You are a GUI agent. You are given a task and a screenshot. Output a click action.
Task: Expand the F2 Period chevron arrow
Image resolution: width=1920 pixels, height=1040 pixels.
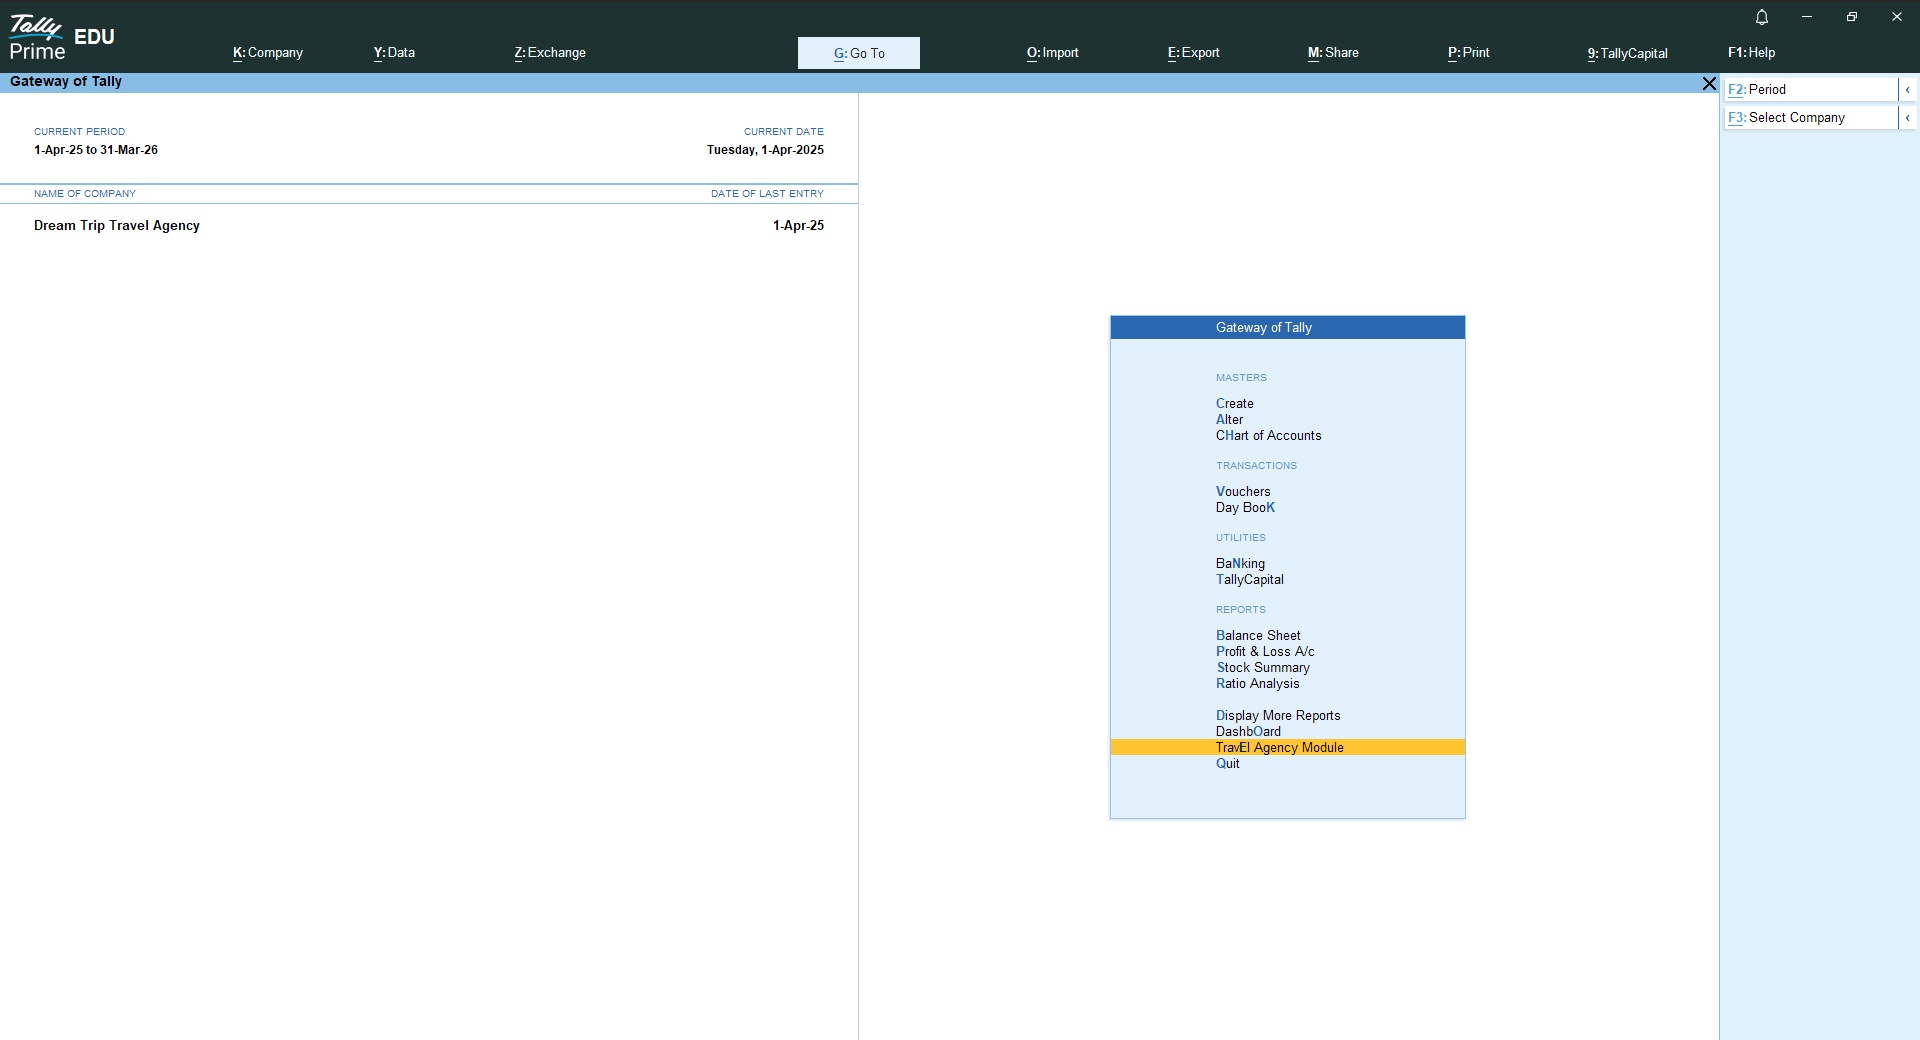[1907, 90]
